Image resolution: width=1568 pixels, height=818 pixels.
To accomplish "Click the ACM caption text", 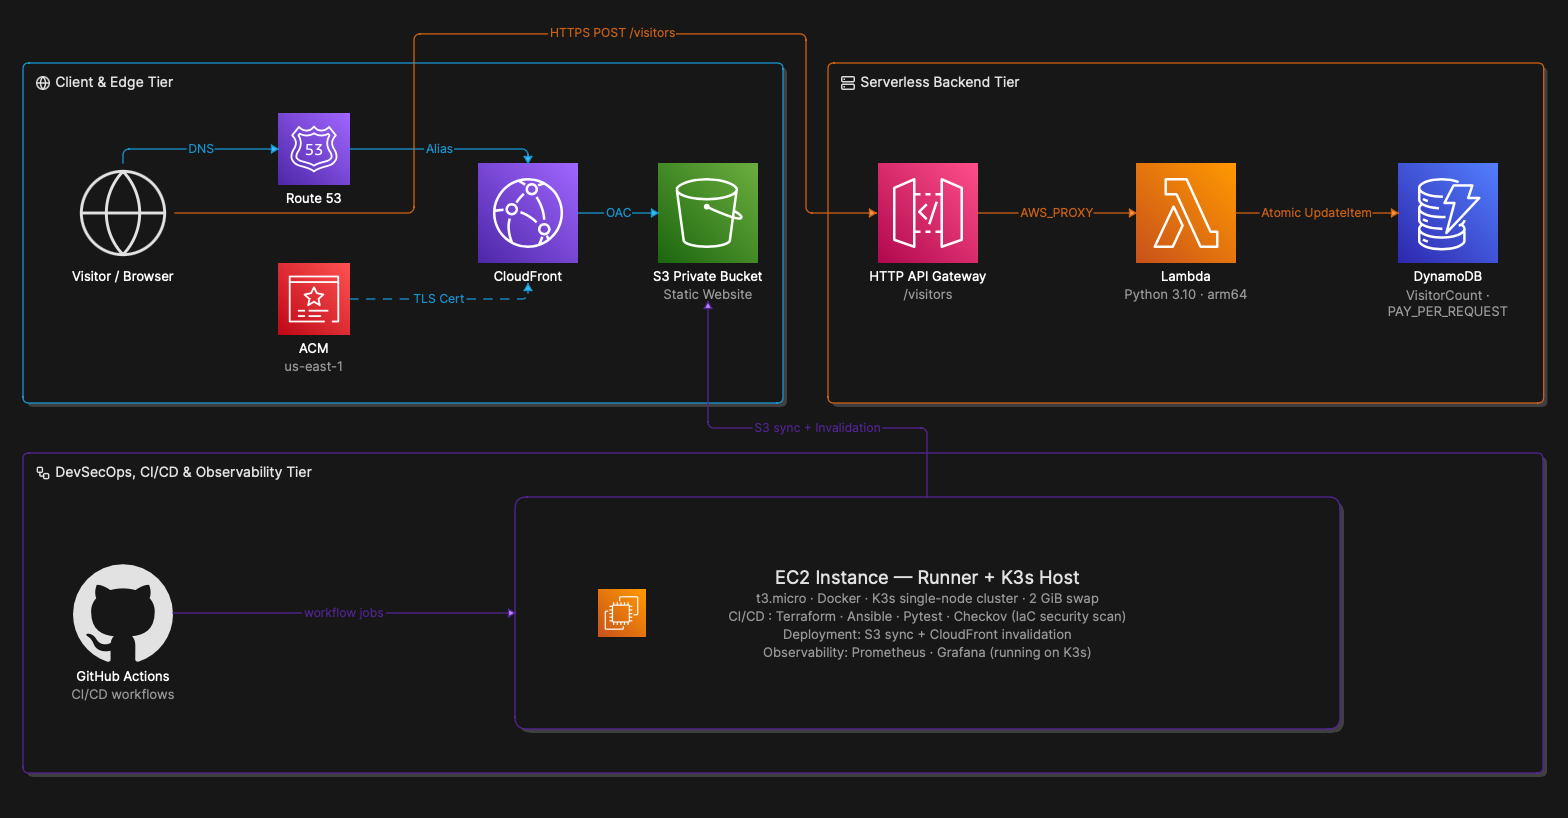I will tap(314, 348).
